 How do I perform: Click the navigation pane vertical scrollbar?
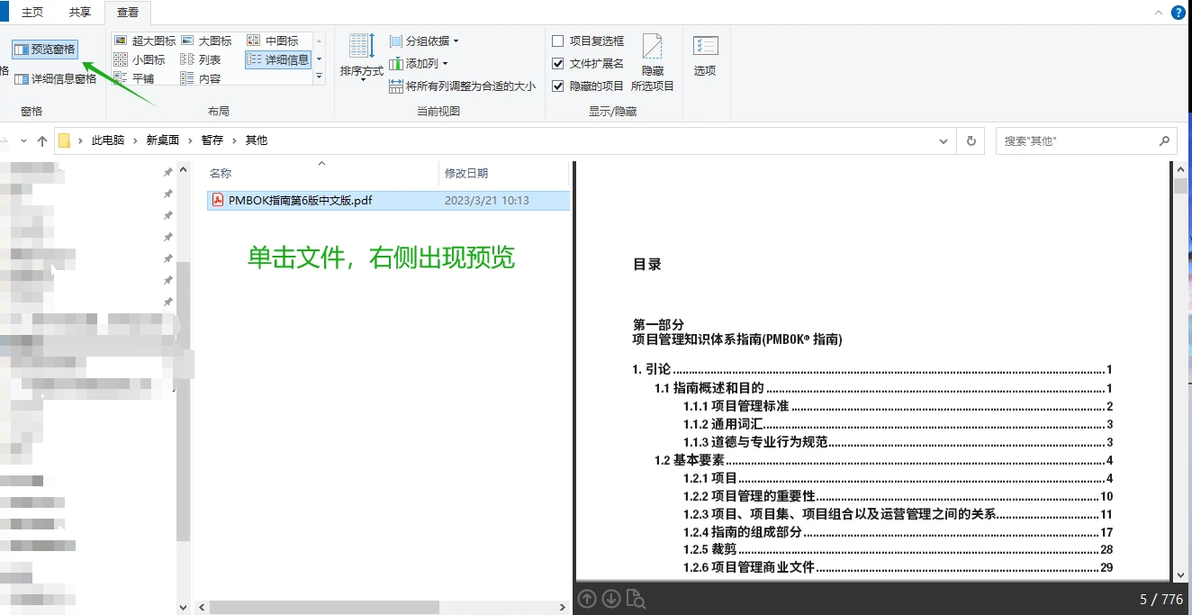(x=182, y=401)
